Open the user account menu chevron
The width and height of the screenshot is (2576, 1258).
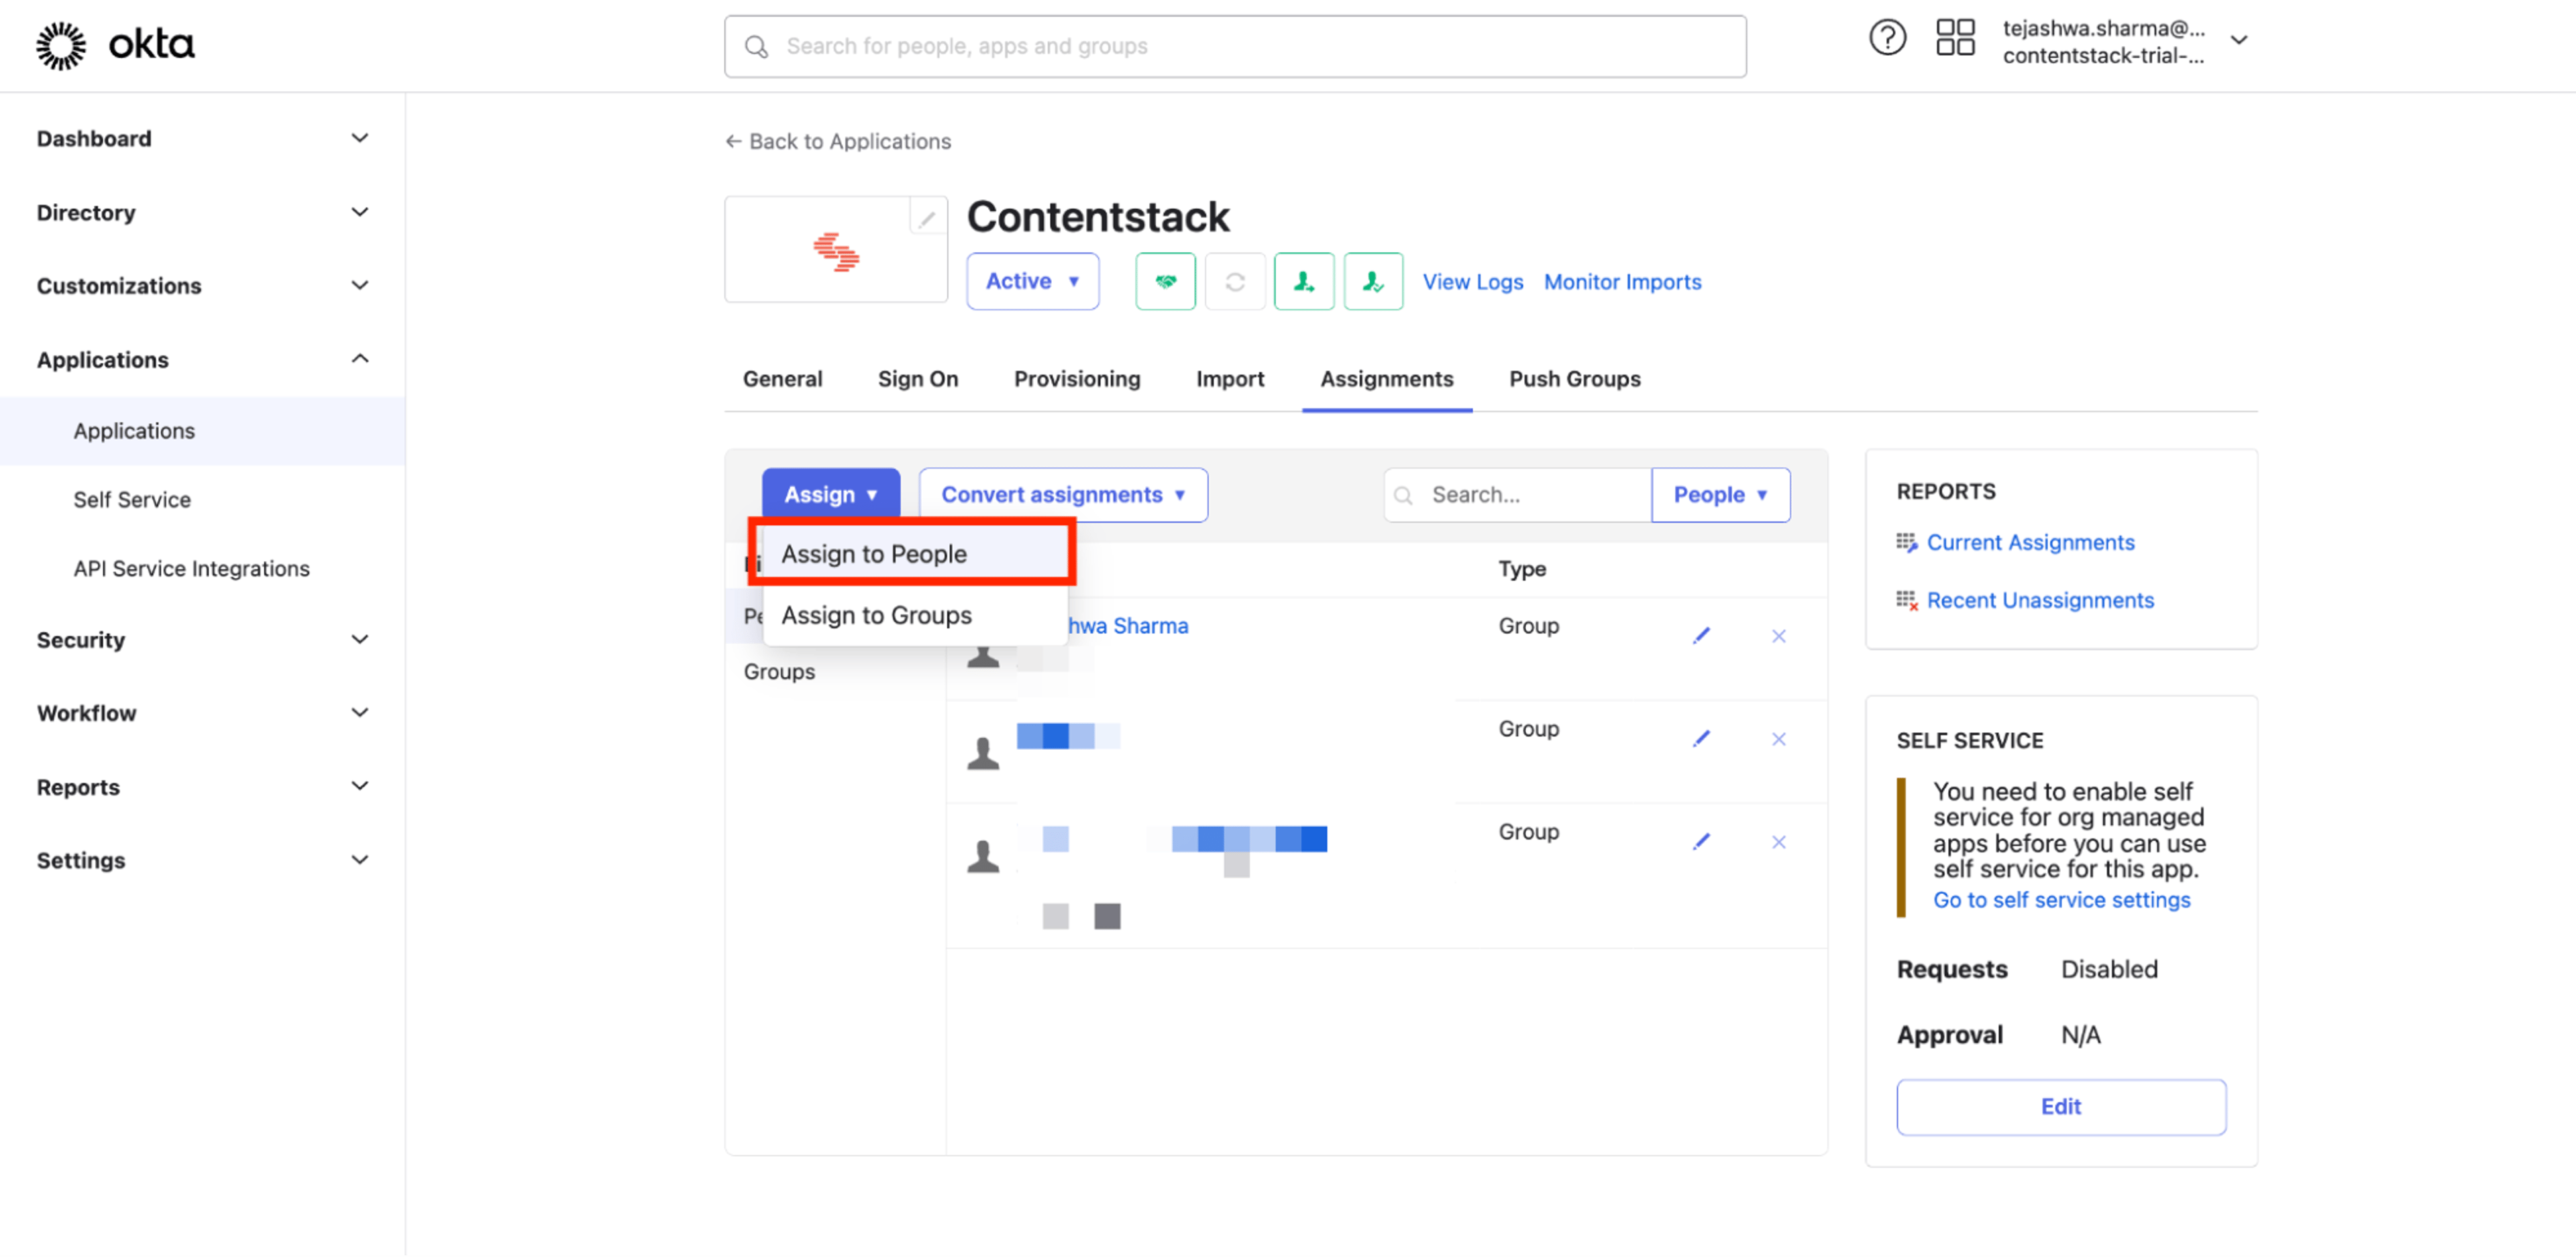(x=2239, y=40)
